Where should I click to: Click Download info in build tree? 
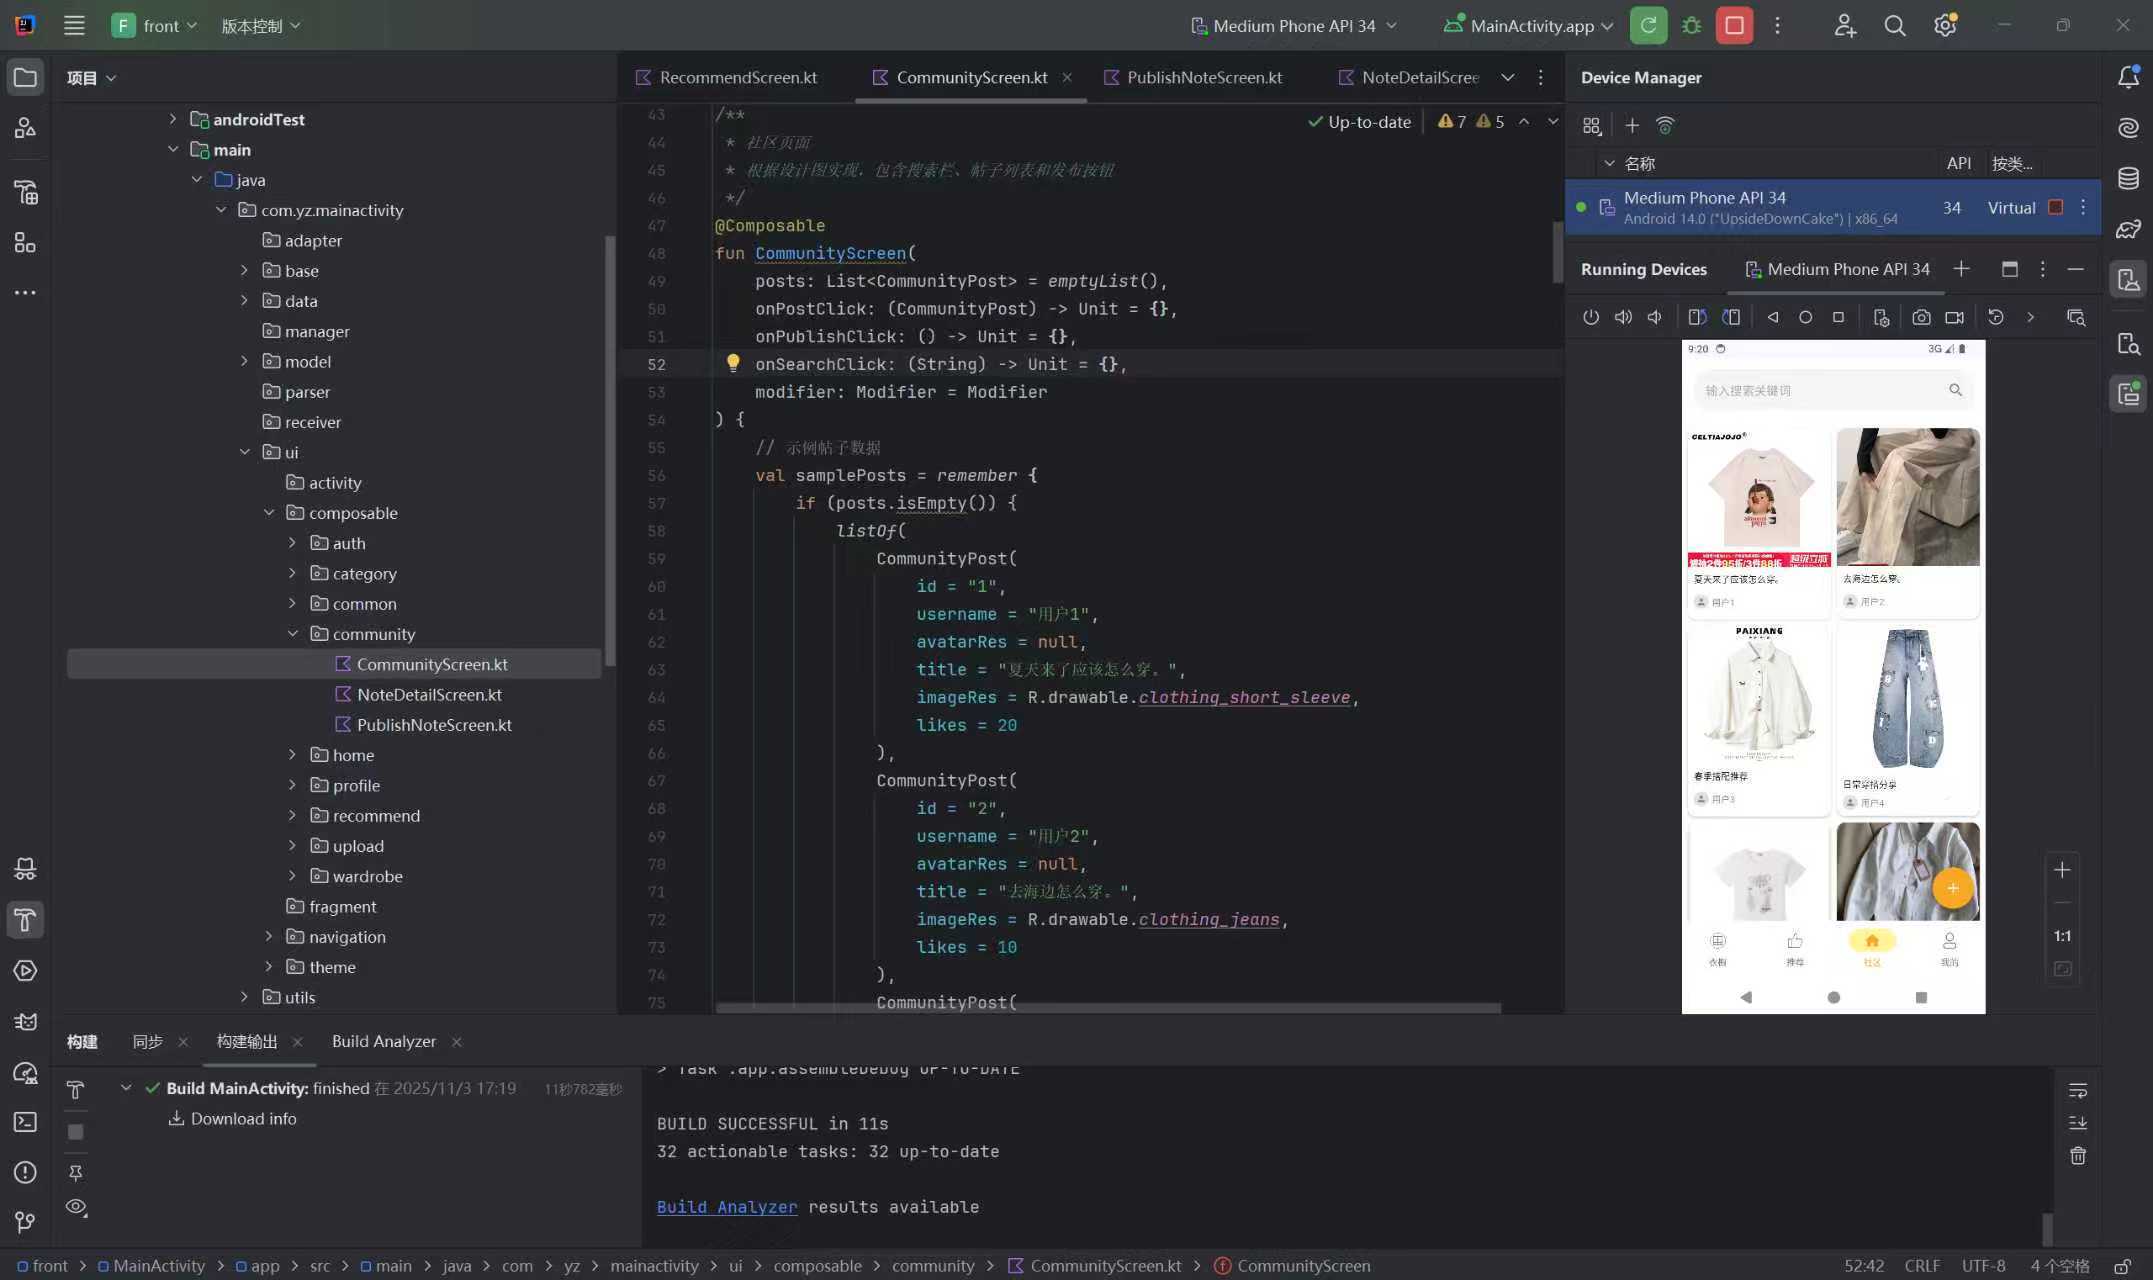[243, 1118]
